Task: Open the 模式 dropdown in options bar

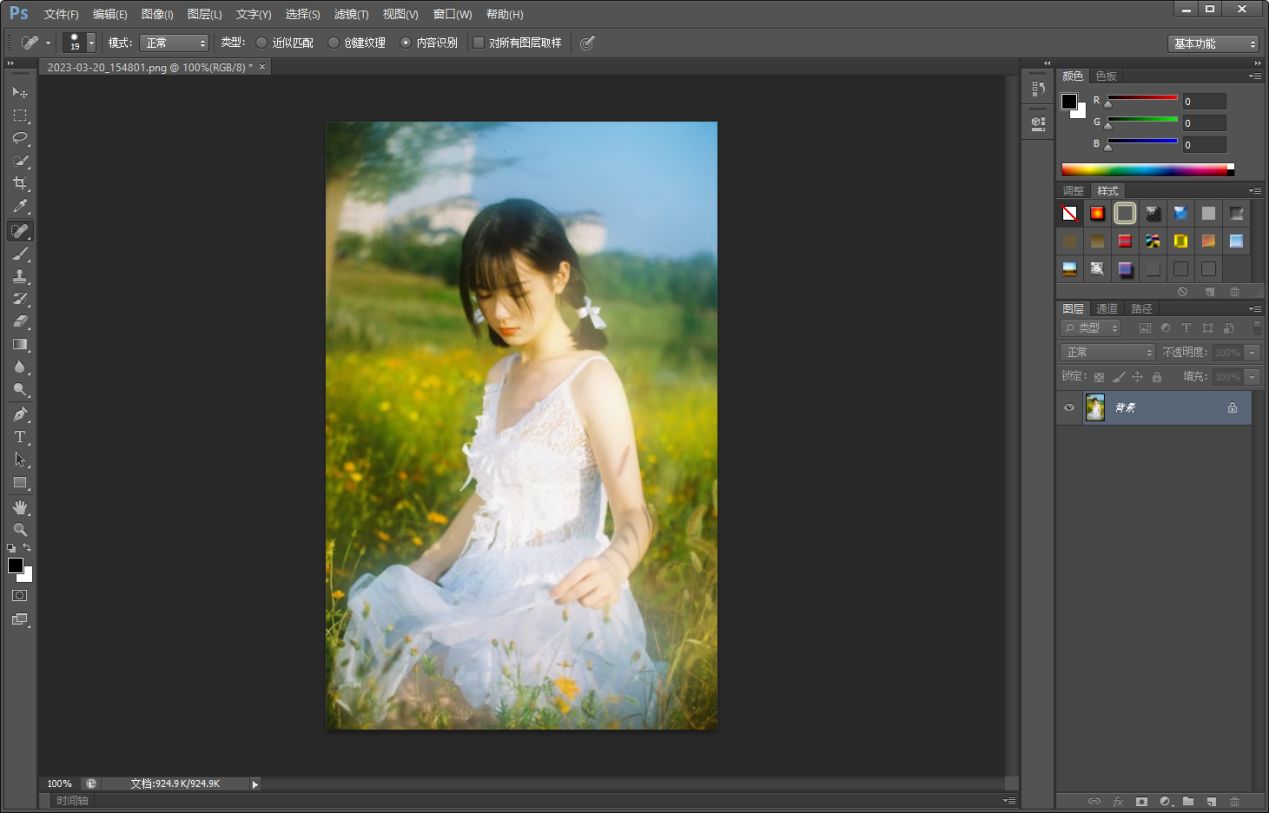Action: [x=174, y=43]
